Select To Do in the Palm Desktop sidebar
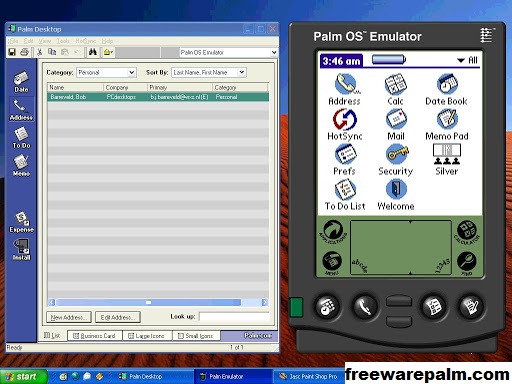Screen dimensions: 512x384 tap(21, 138)
